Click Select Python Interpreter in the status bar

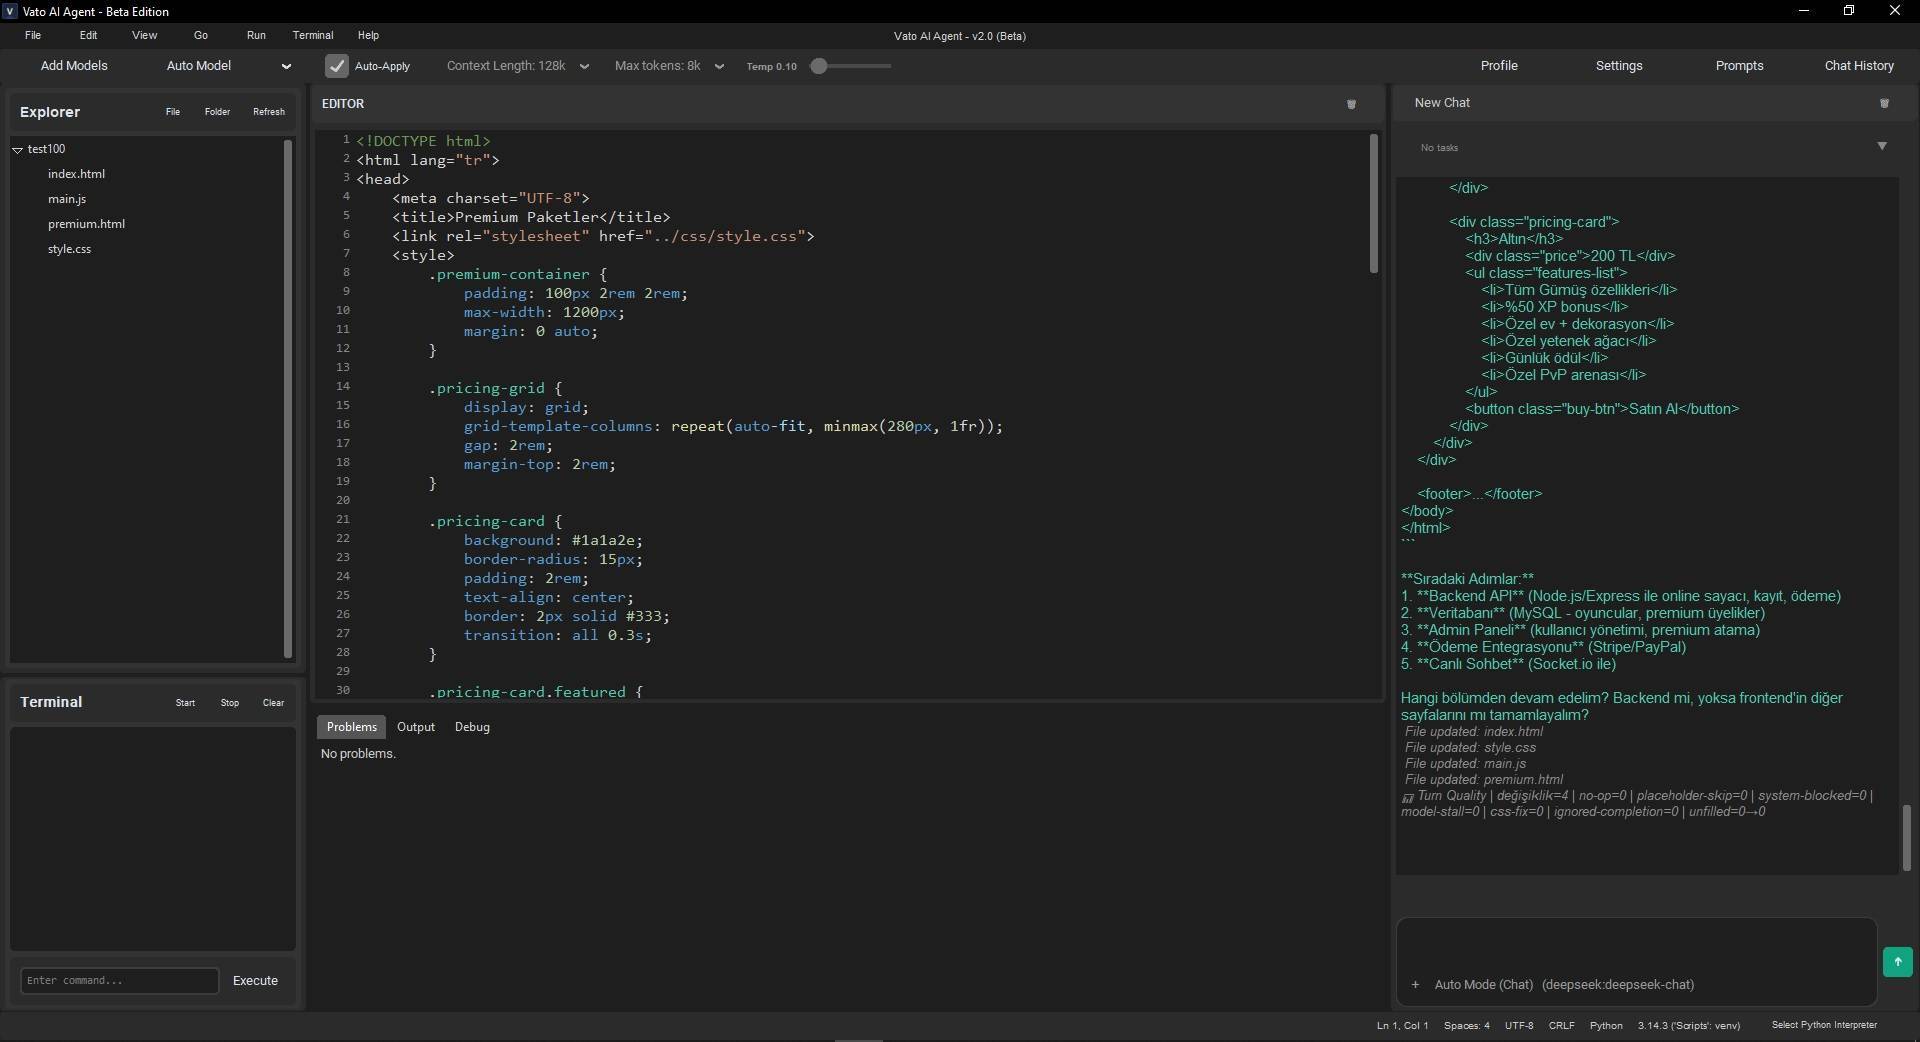[x=1824, y=1025]
